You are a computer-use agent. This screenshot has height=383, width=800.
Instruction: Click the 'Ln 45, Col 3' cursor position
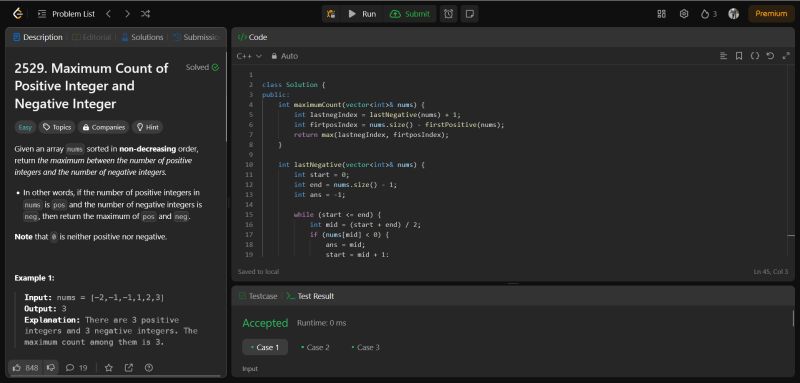[x=771, y=272]
